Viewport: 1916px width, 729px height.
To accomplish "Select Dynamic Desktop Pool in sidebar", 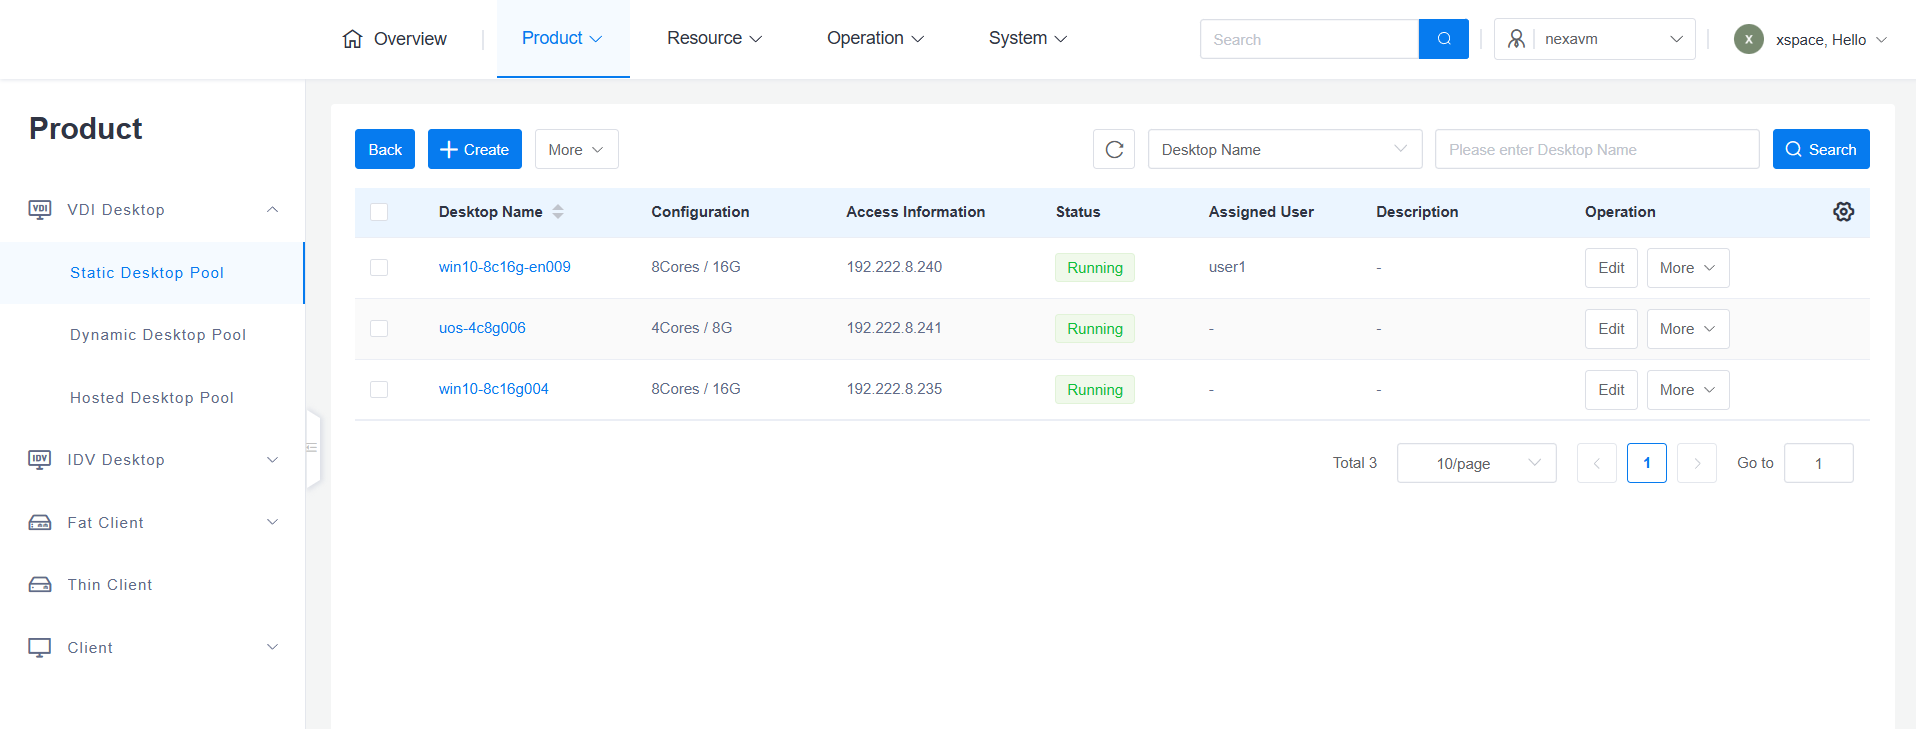I will (x=158, y=335).
